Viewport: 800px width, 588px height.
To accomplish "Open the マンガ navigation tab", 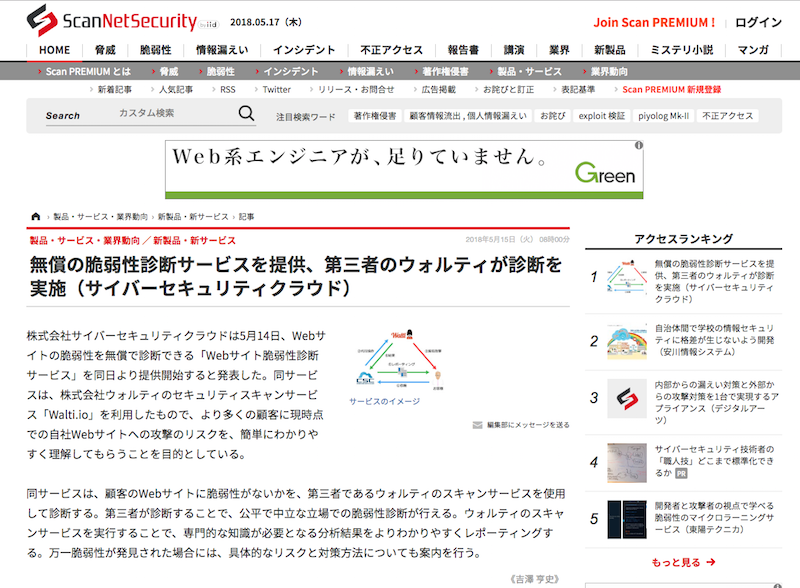I will click(x=753, y=50).
